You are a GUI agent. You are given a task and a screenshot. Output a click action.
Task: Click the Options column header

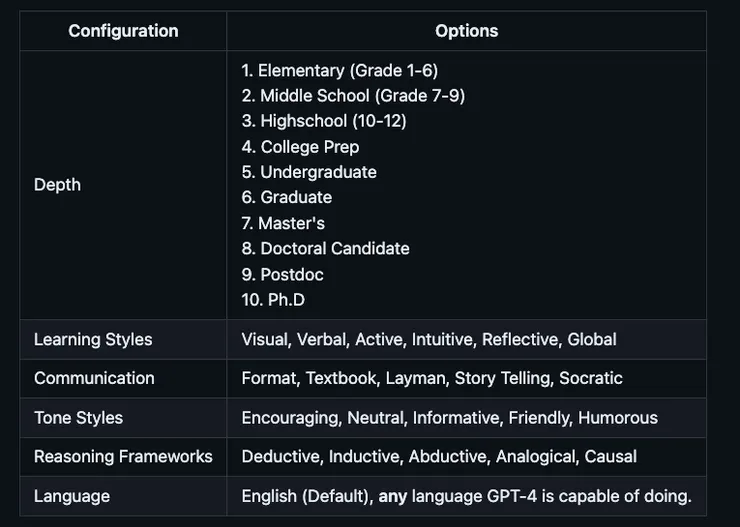466,31
